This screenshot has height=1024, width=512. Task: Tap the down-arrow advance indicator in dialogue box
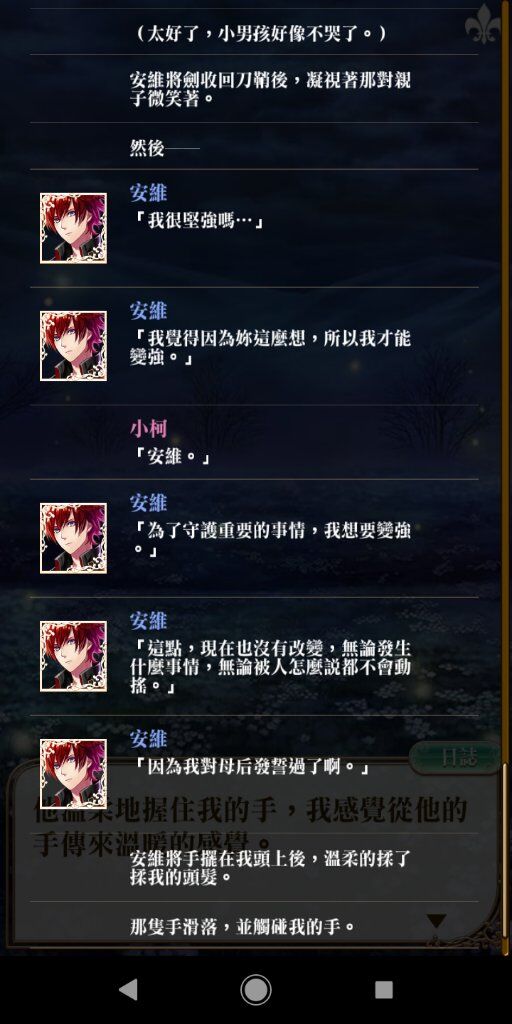click(x=436, y=921)
